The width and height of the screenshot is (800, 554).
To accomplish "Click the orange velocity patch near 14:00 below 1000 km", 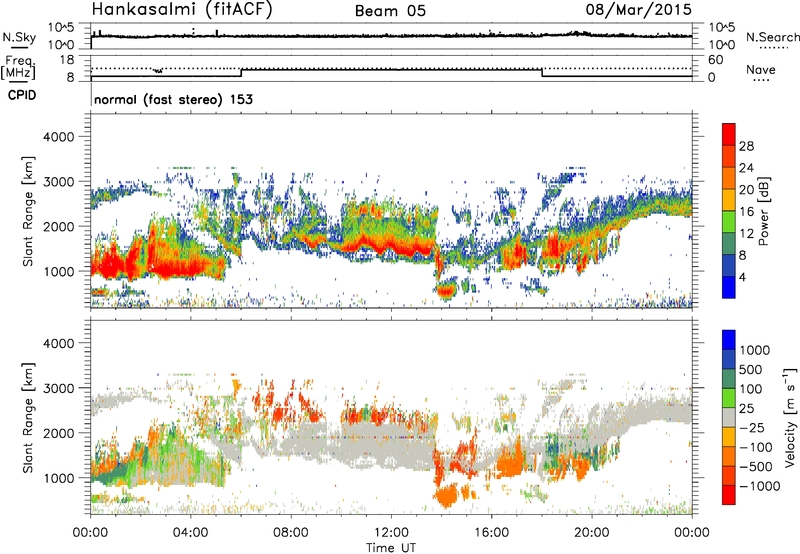I will [447, 495].
